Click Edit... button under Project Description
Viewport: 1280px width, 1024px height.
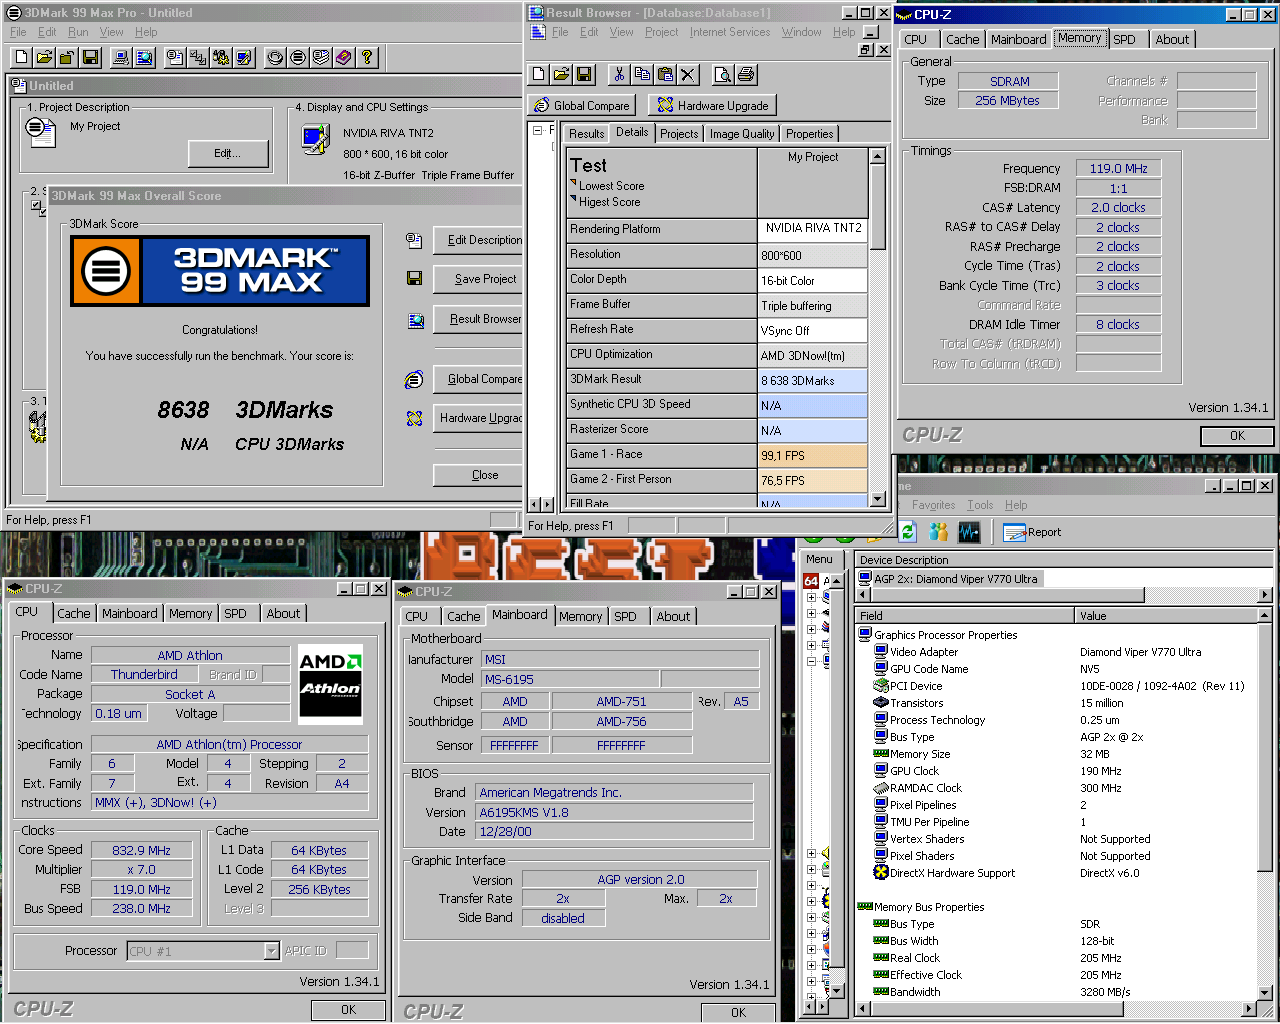228,153
